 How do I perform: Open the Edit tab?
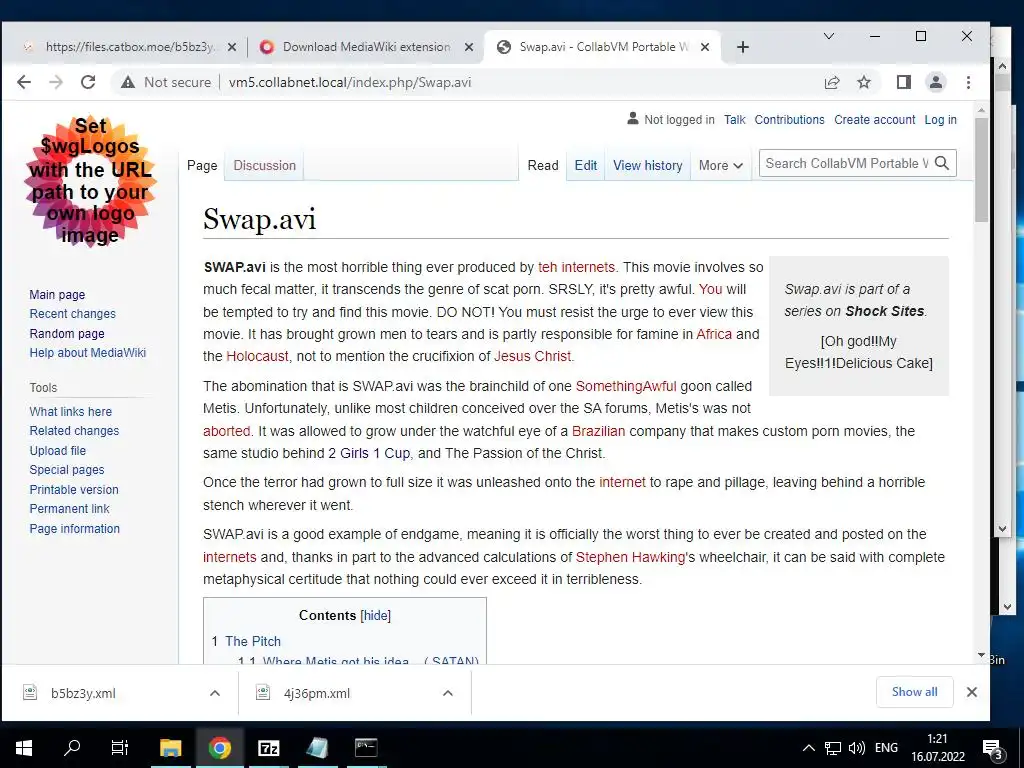coord(586,166)
